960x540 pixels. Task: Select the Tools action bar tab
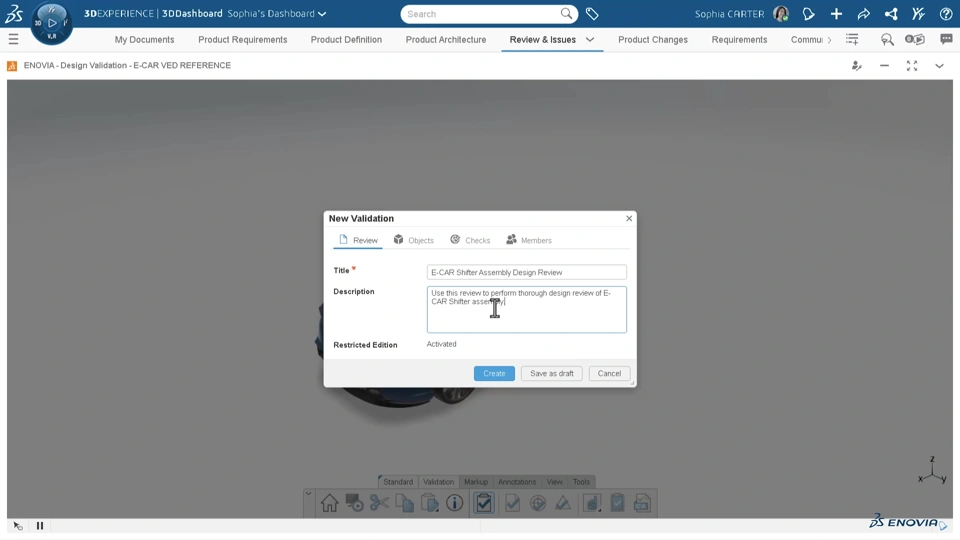(581, 482)
